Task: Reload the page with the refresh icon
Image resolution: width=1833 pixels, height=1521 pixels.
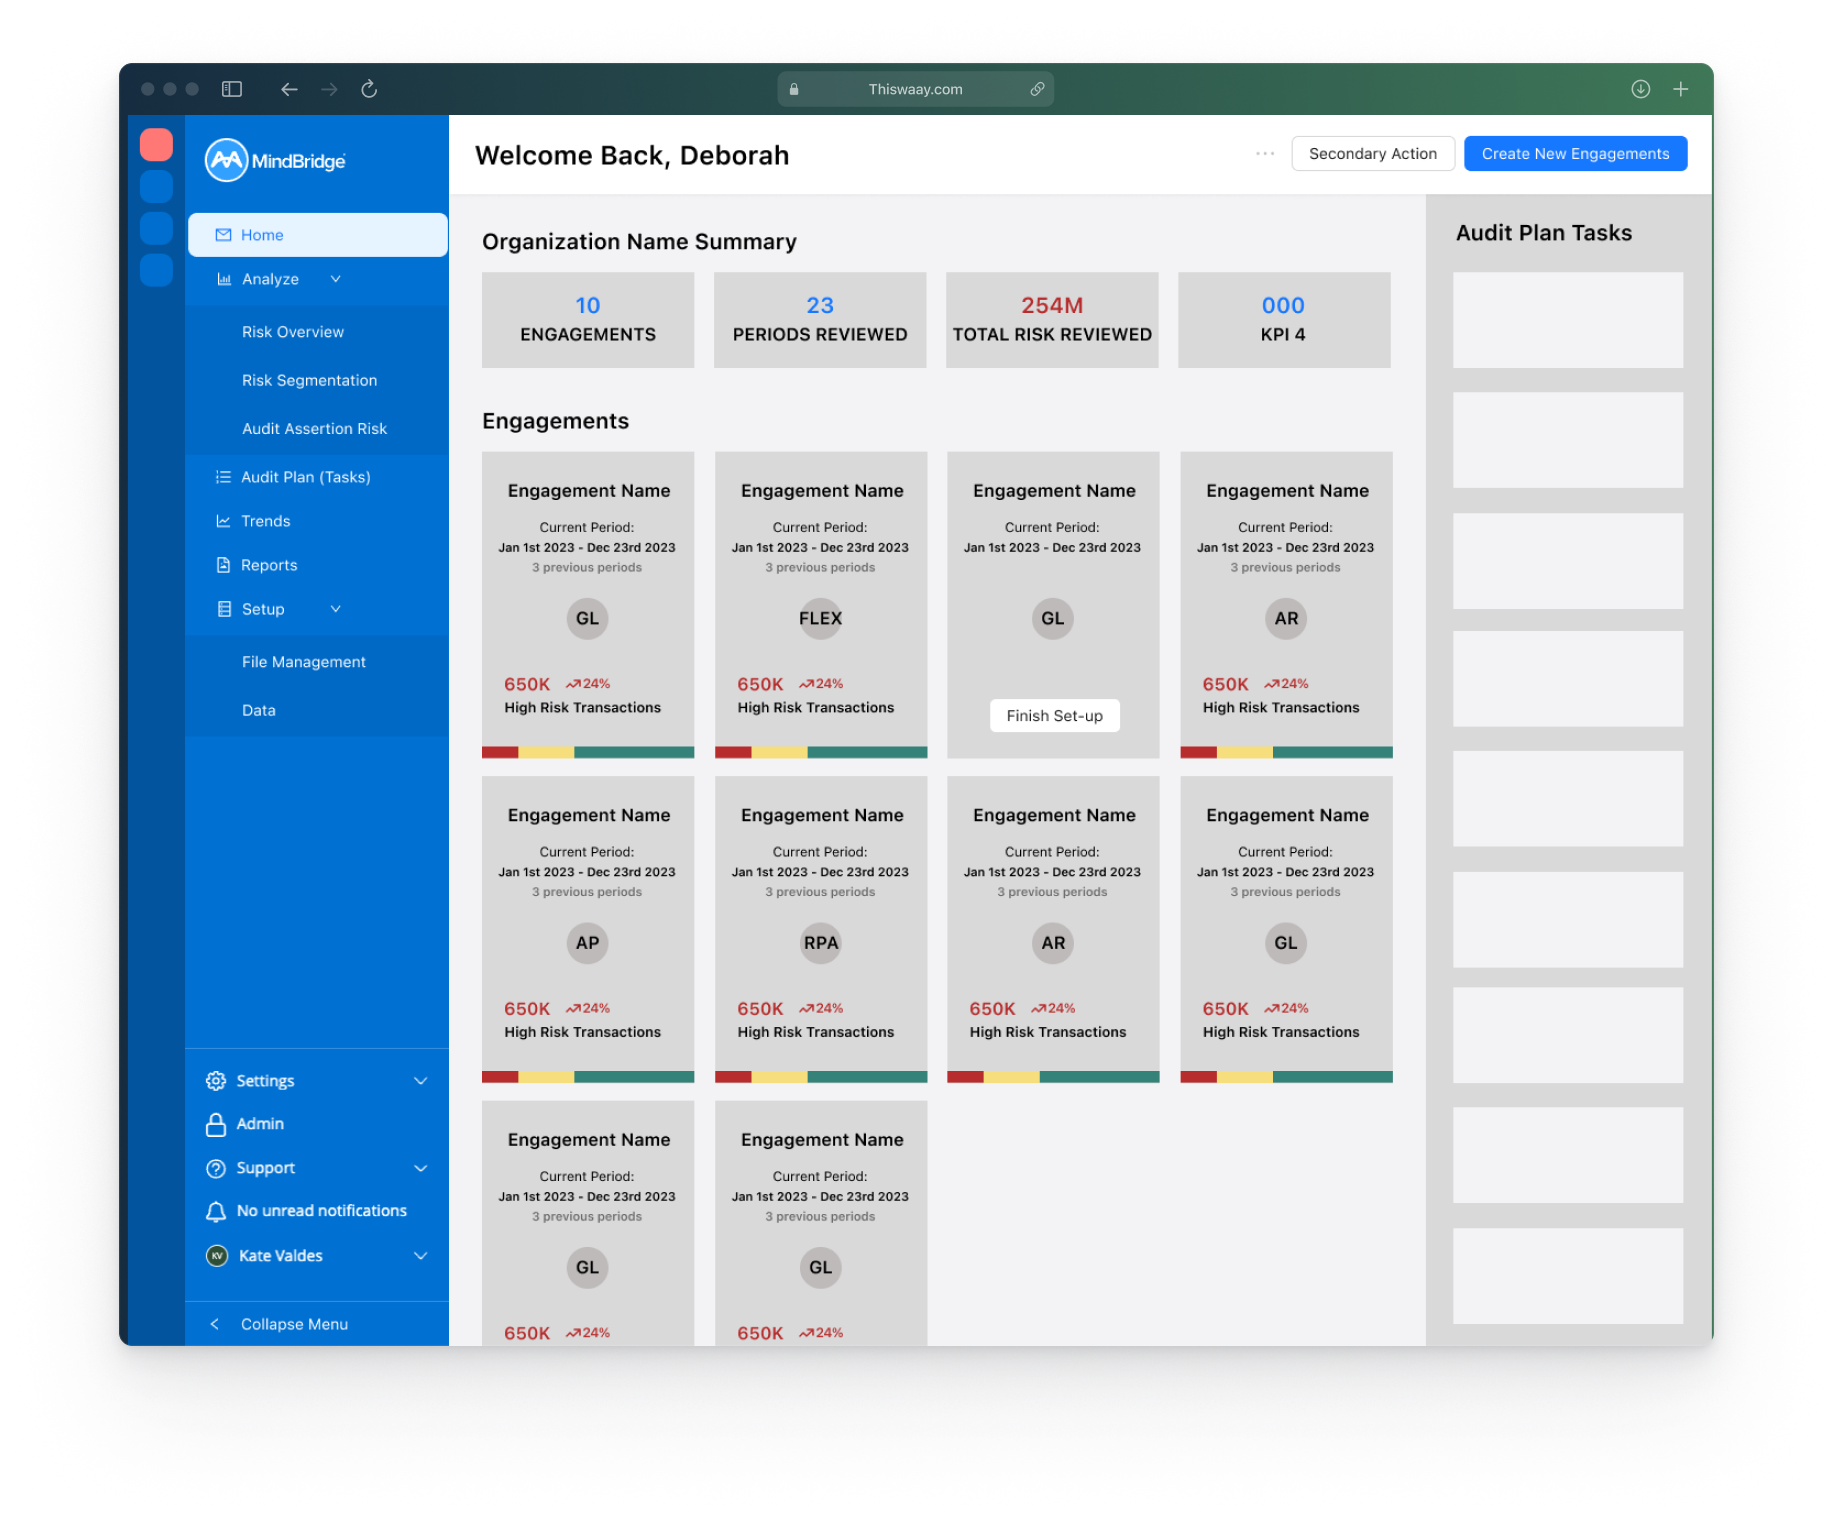Action: [369, 89]
